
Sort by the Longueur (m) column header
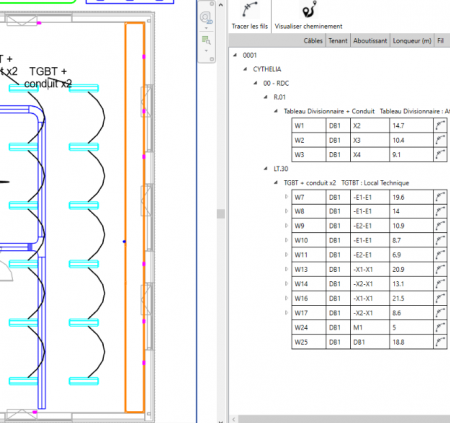point(412,41)
